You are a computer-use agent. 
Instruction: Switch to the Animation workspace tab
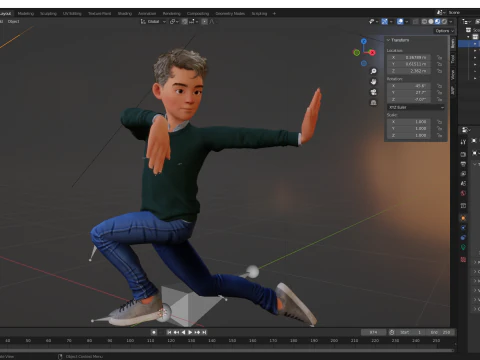tap(147, 14)
